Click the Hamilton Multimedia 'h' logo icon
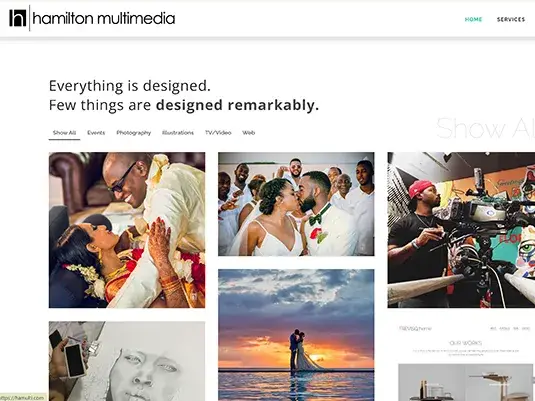The width and height of the screenshot is (535, 401). 17,18
